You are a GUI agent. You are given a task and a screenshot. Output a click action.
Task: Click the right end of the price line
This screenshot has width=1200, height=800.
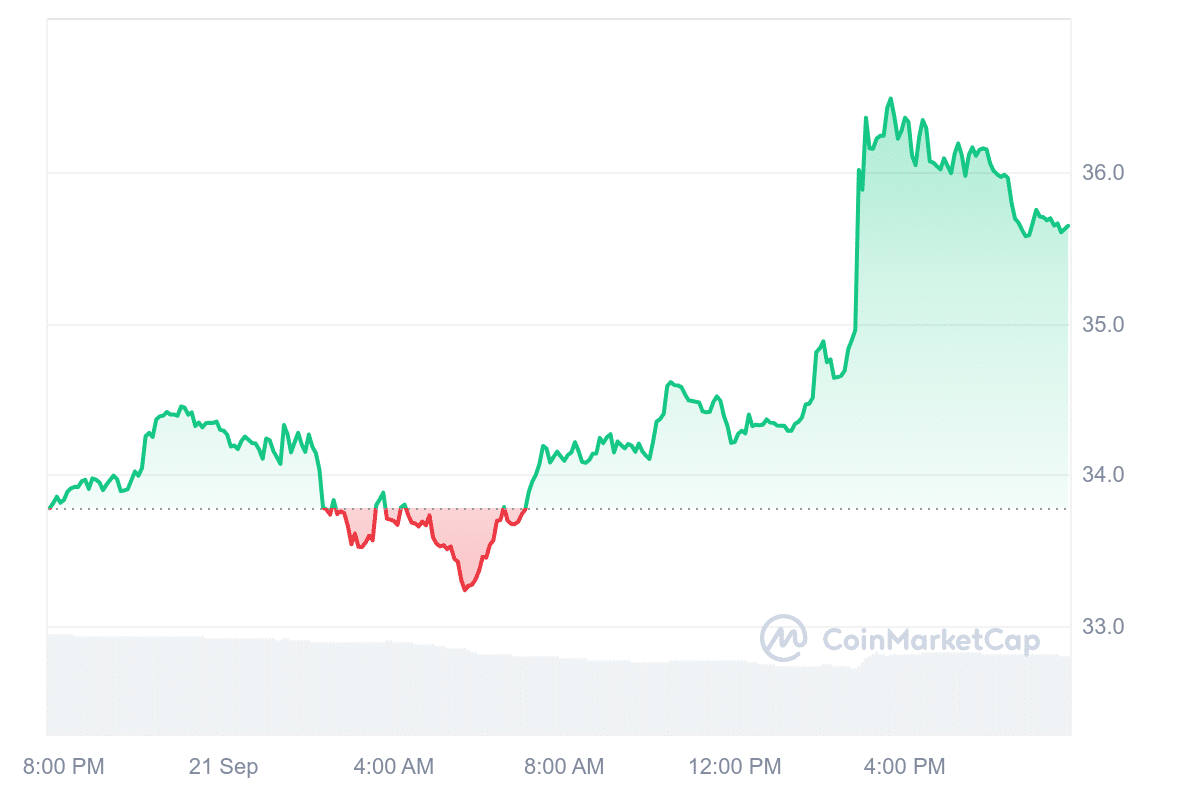(1068, 226)
